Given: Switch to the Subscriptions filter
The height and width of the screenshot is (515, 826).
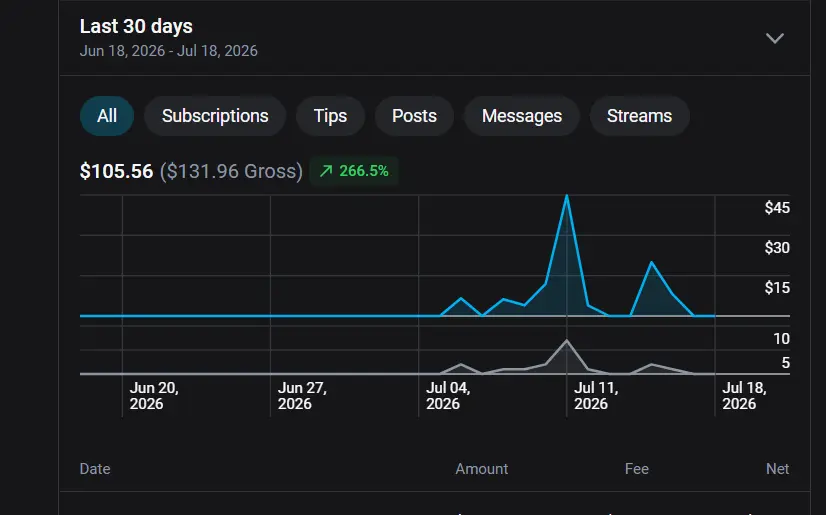Looking at the screenshot, I should 215,116.
